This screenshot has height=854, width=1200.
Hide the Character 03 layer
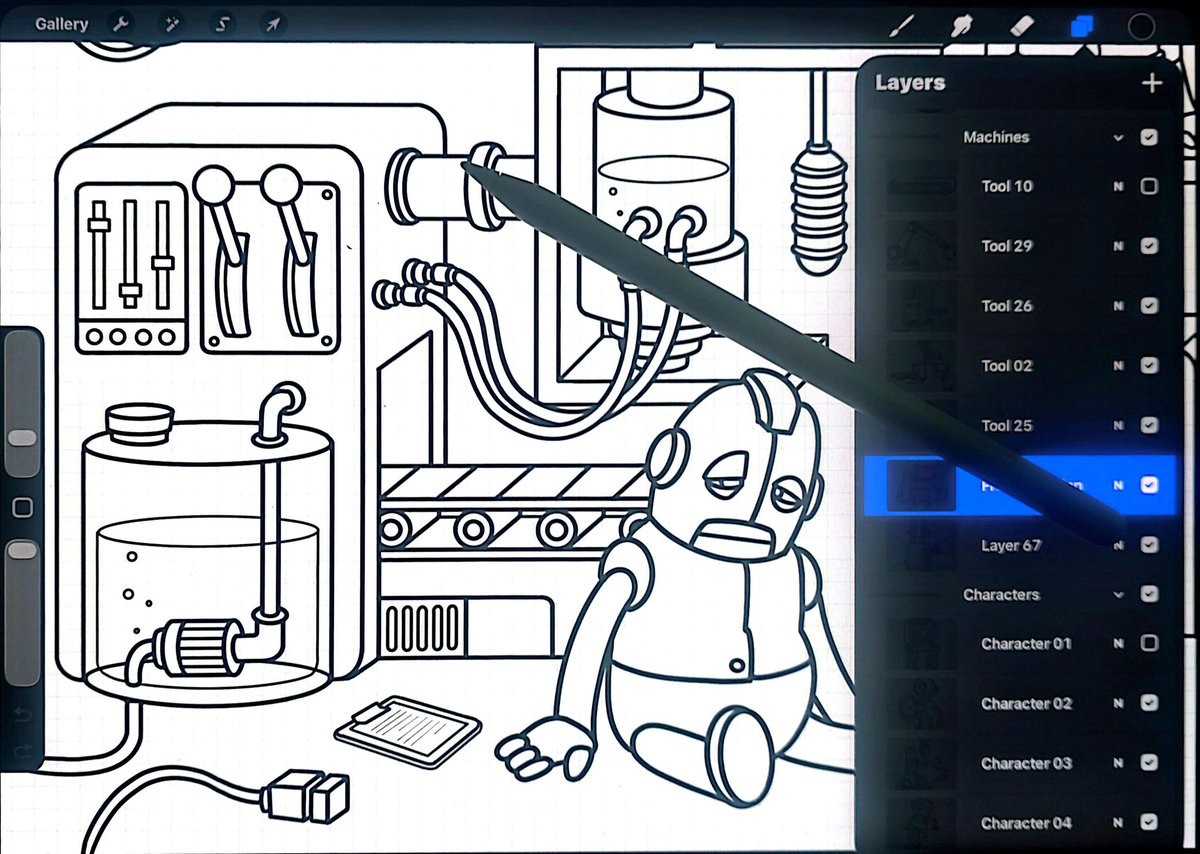coord(1149,763)
